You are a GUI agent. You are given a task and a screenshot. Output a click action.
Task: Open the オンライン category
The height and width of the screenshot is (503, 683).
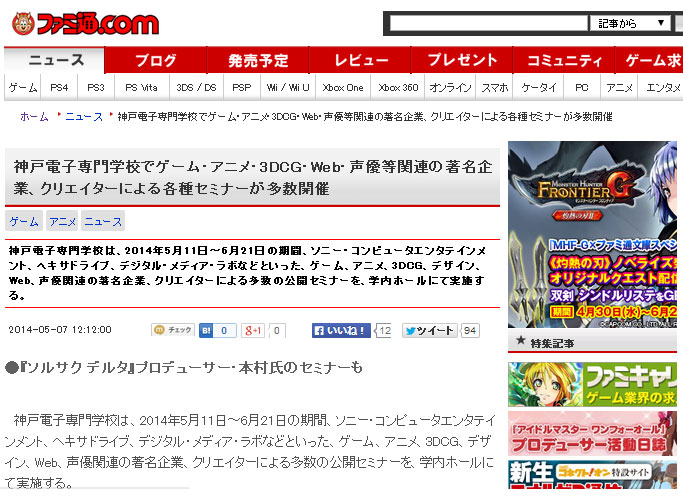pos(450,88)
